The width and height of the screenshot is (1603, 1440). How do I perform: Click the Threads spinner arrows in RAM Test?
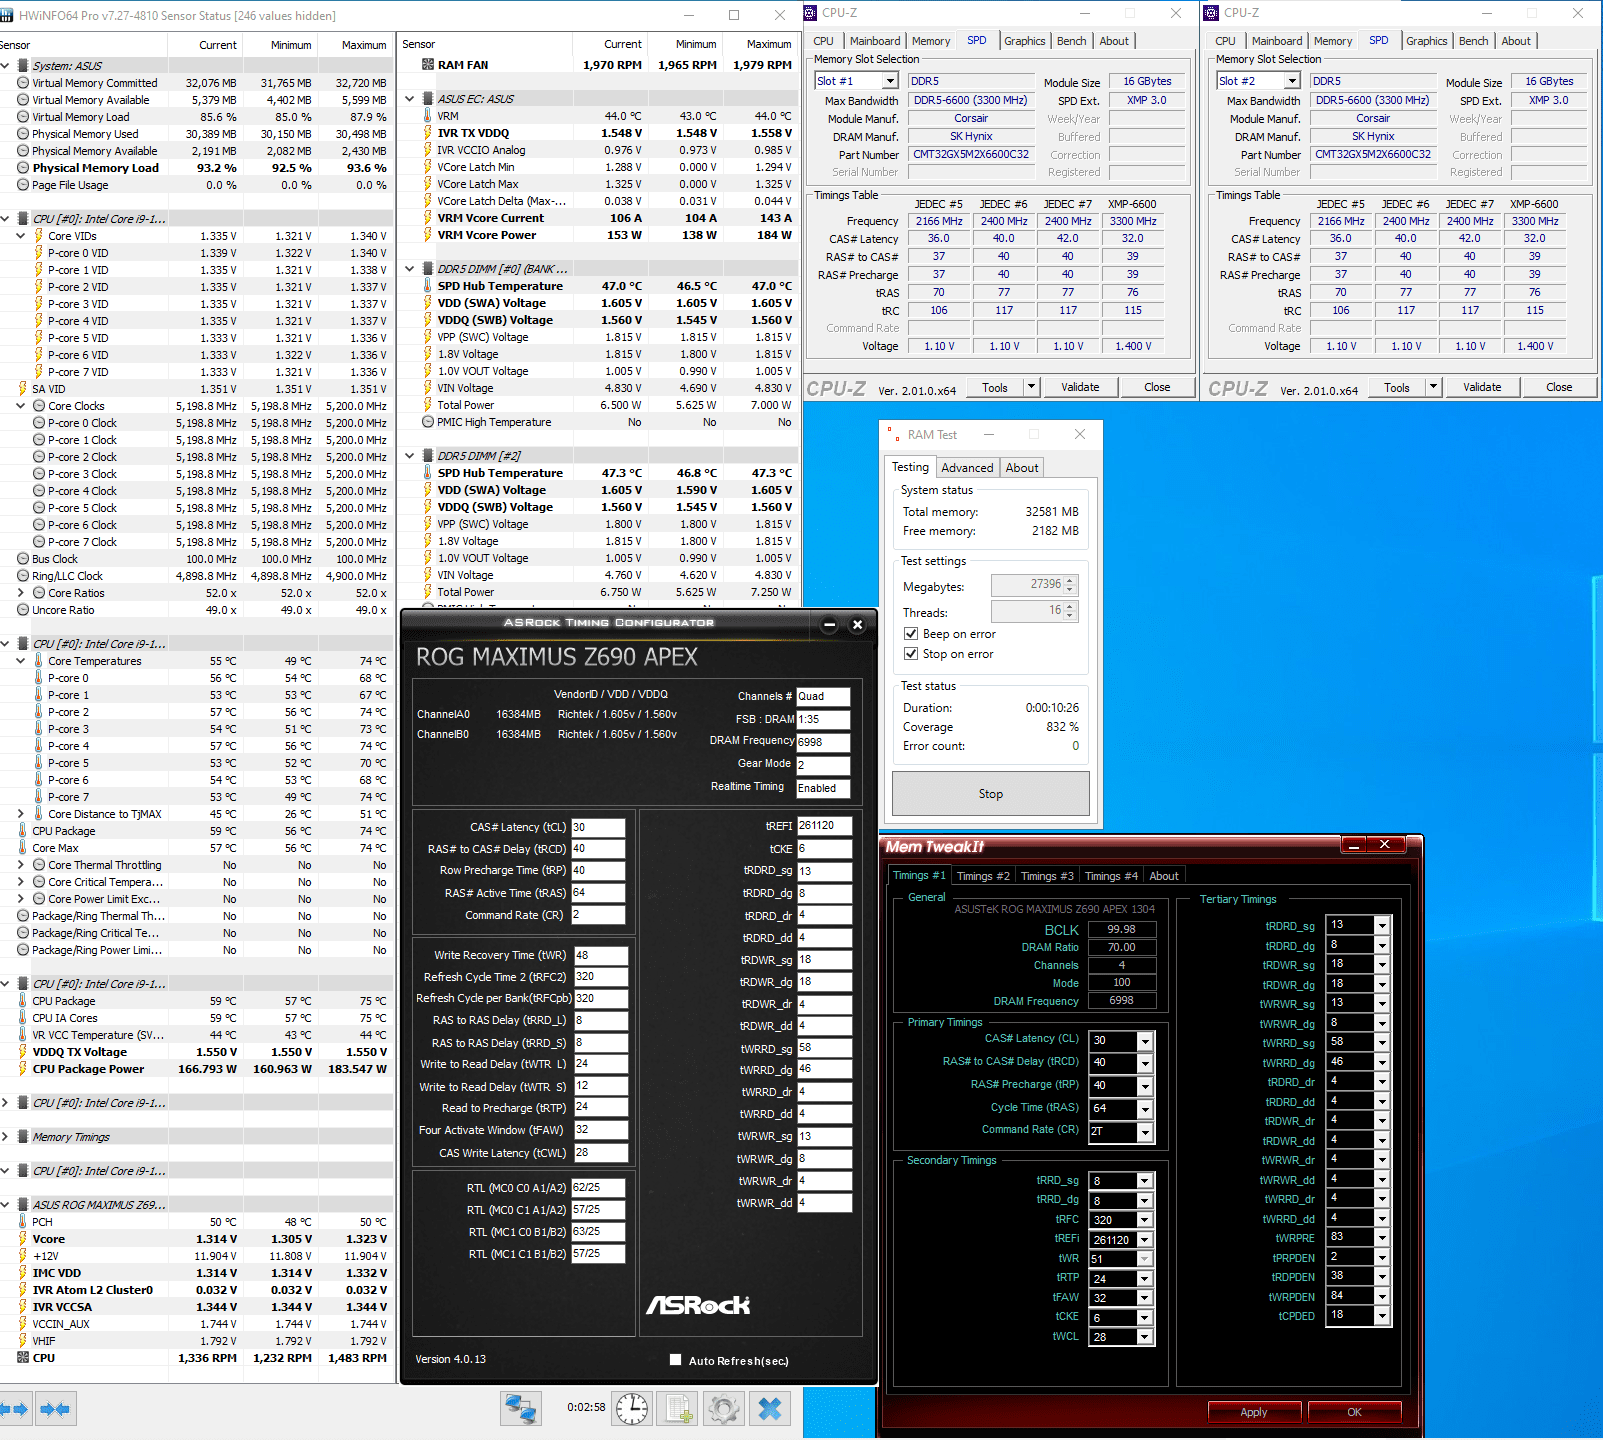1070,611
